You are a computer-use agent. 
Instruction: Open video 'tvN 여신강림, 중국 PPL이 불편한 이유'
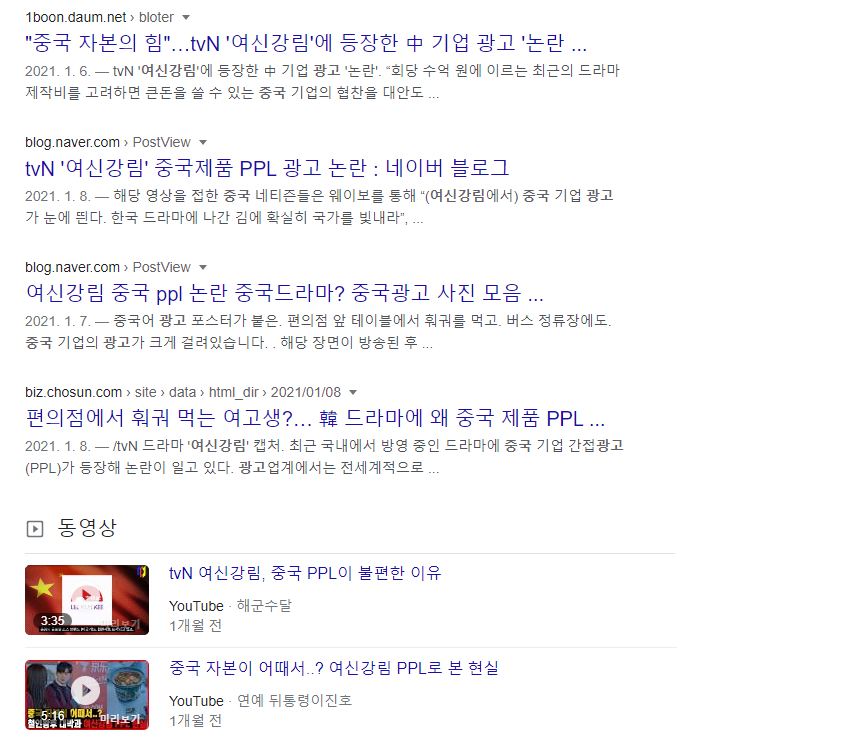click(305, 573)
